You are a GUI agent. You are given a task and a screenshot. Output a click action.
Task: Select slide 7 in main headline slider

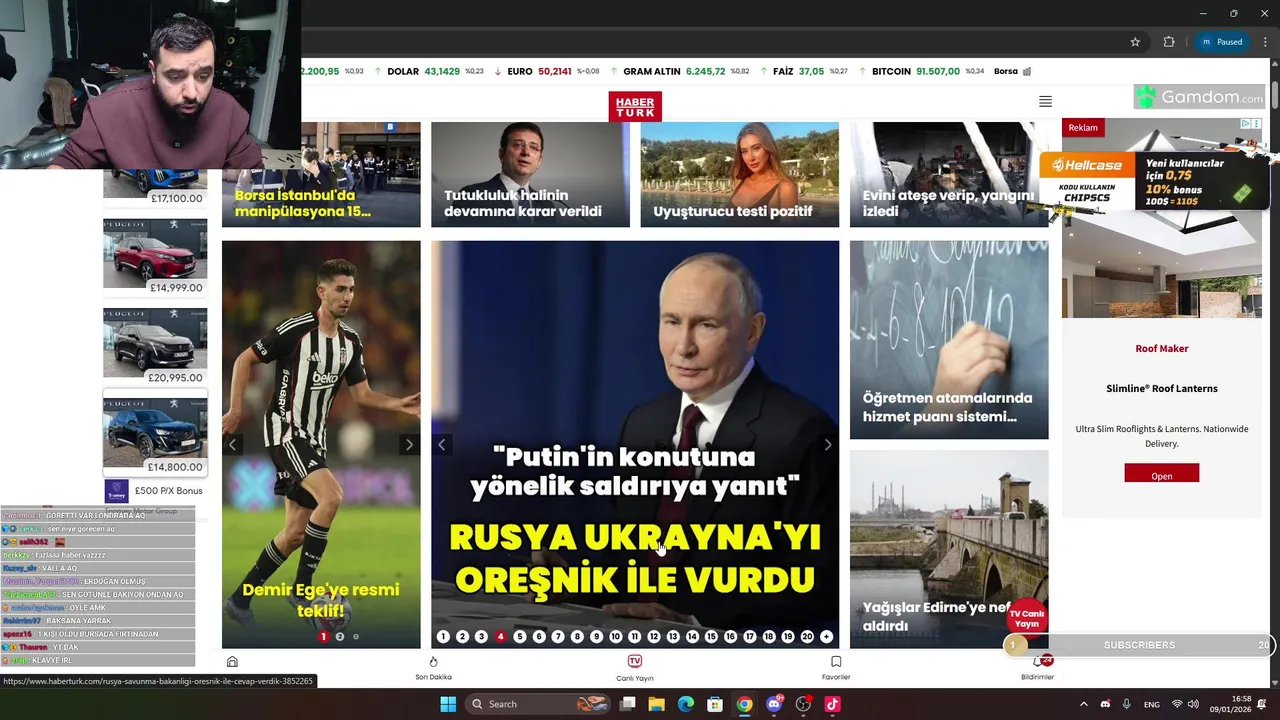click(x=558, y=636)
